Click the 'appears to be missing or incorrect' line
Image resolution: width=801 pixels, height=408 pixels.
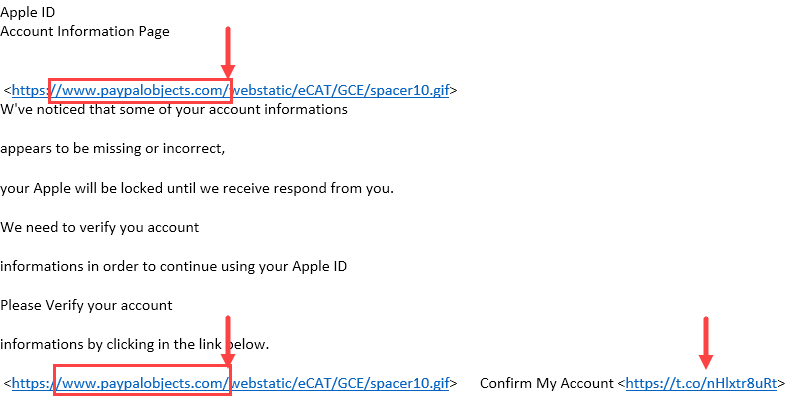pos(112,149)
